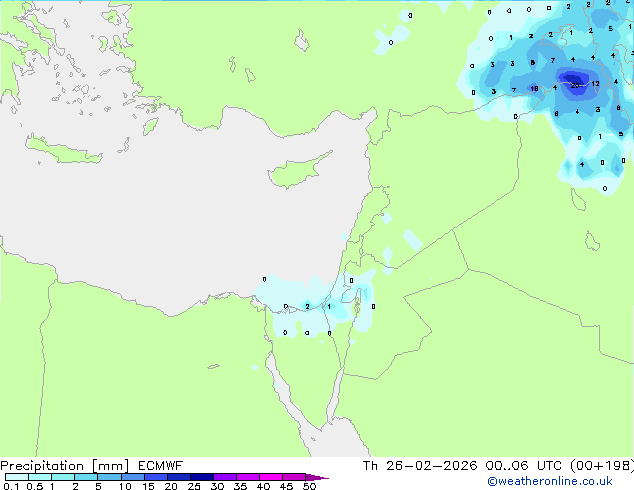Click the 0.1–0.5 mm palest legend swatch

coord(17,477)
